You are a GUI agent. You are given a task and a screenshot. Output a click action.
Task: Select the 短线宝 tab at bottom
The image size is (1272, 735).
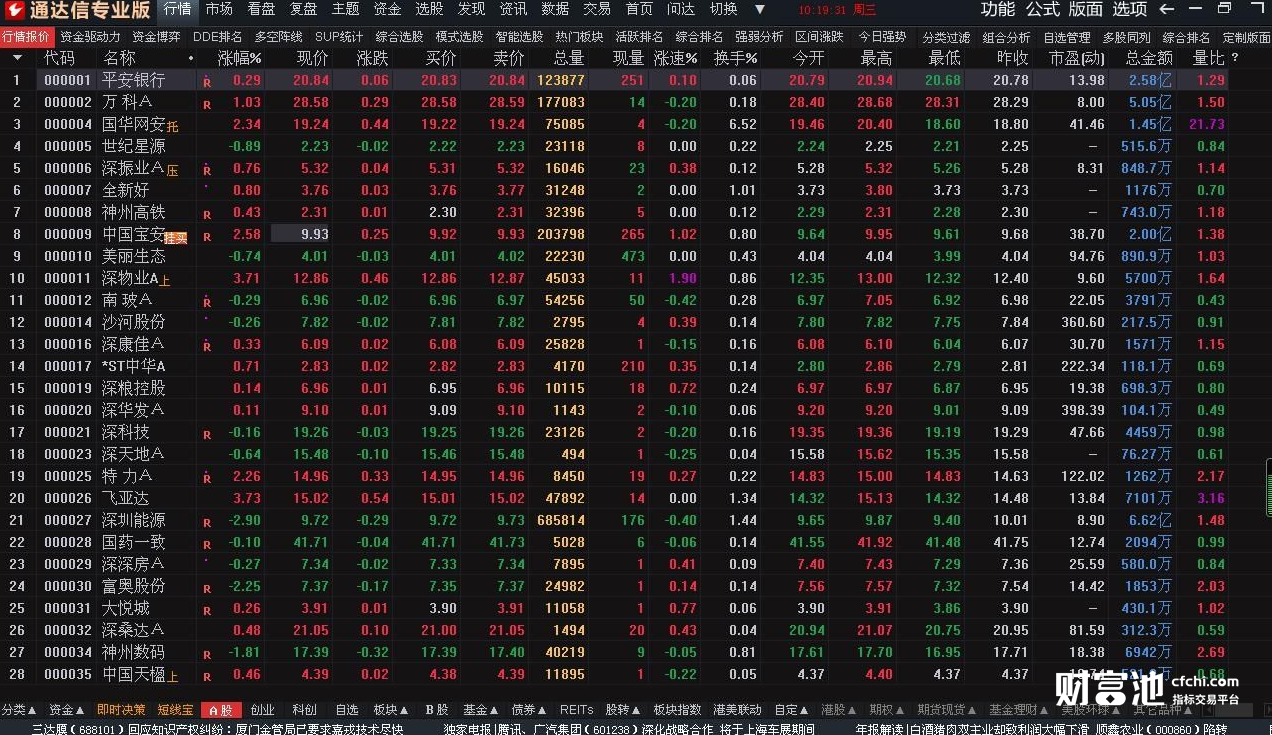175,710
